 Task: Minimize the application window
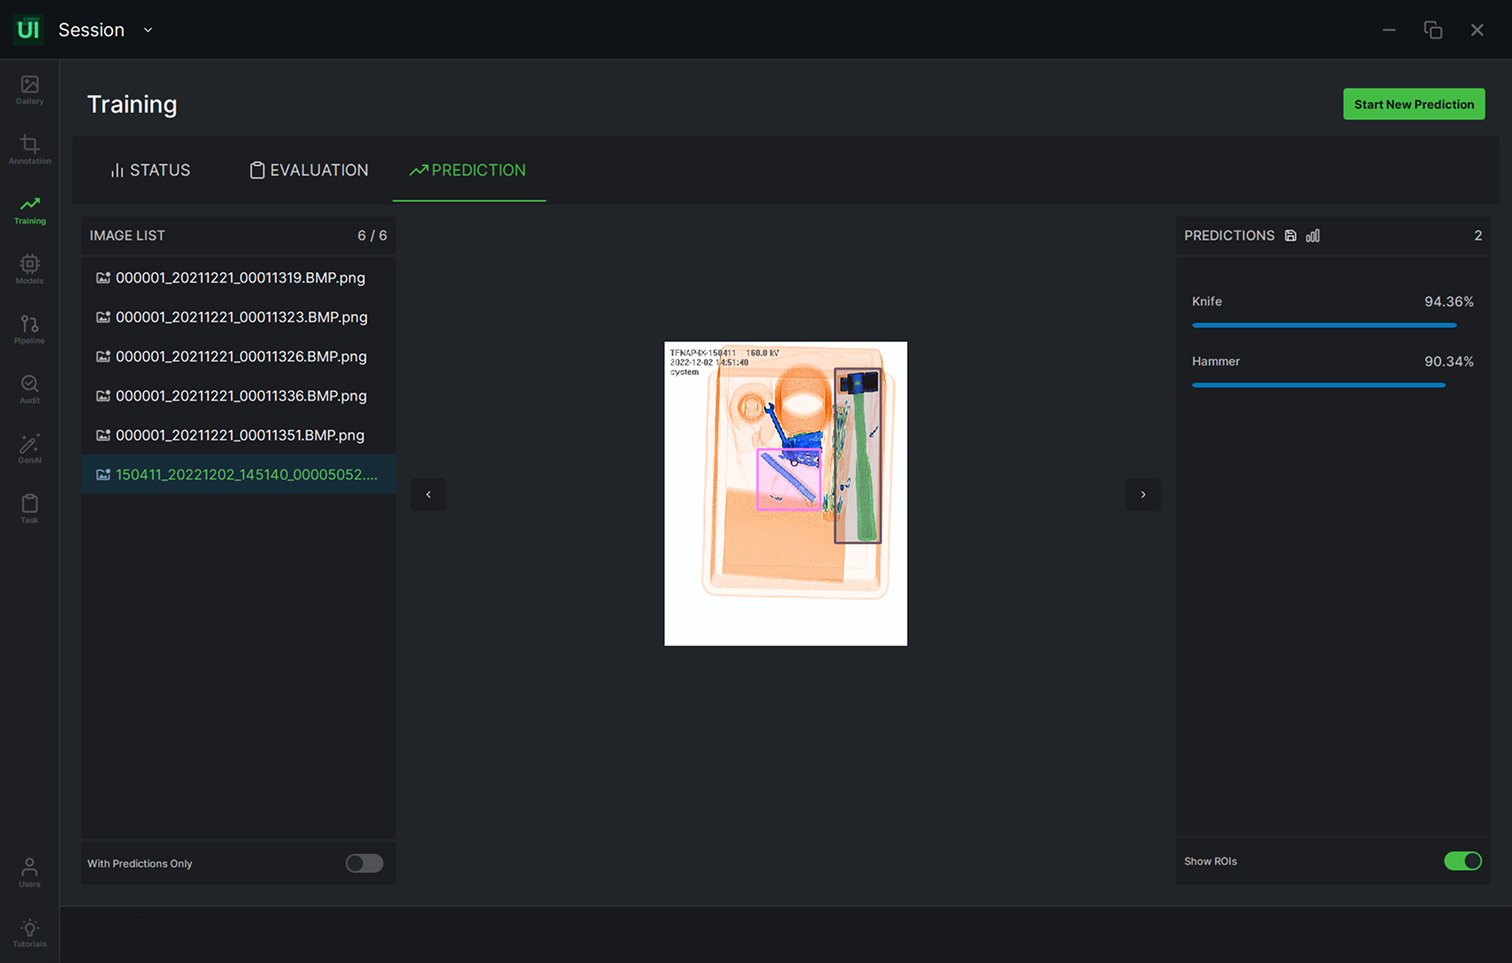(1389, 30)
